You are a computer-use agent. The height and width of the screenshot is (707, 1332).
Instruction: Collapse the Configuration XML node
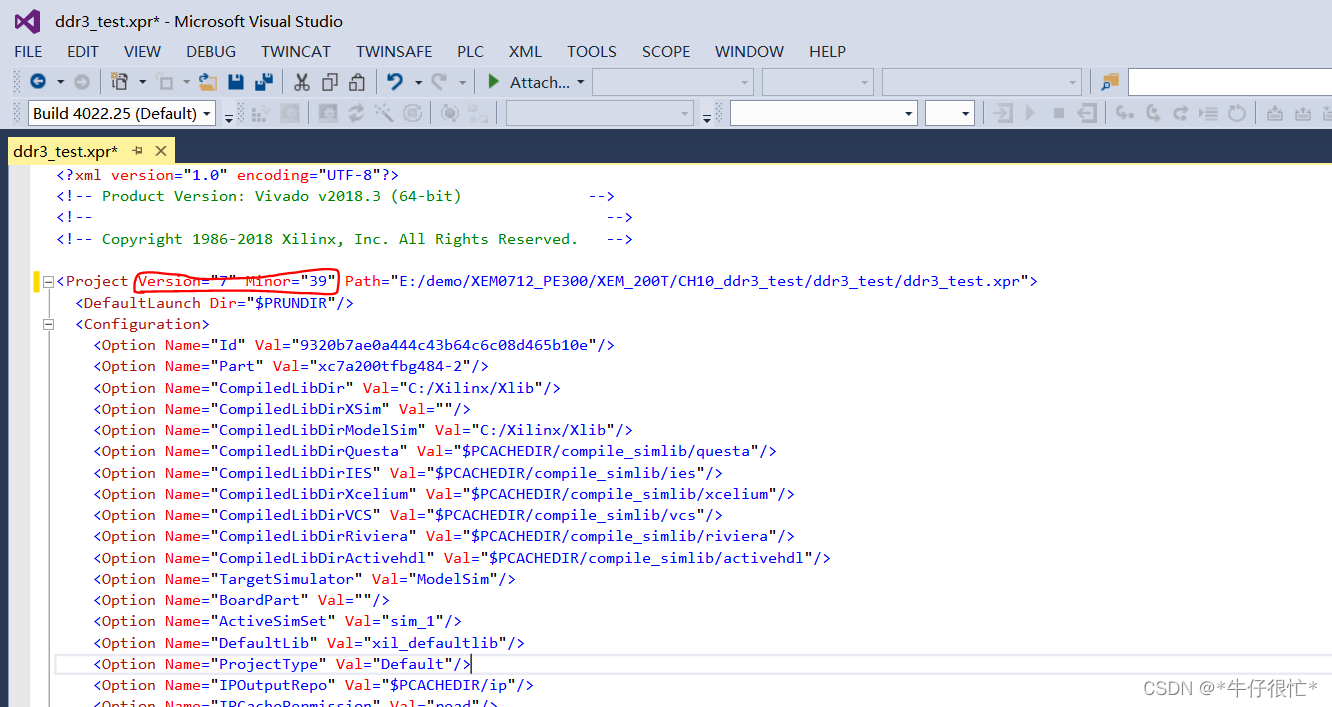coord(47,324)
